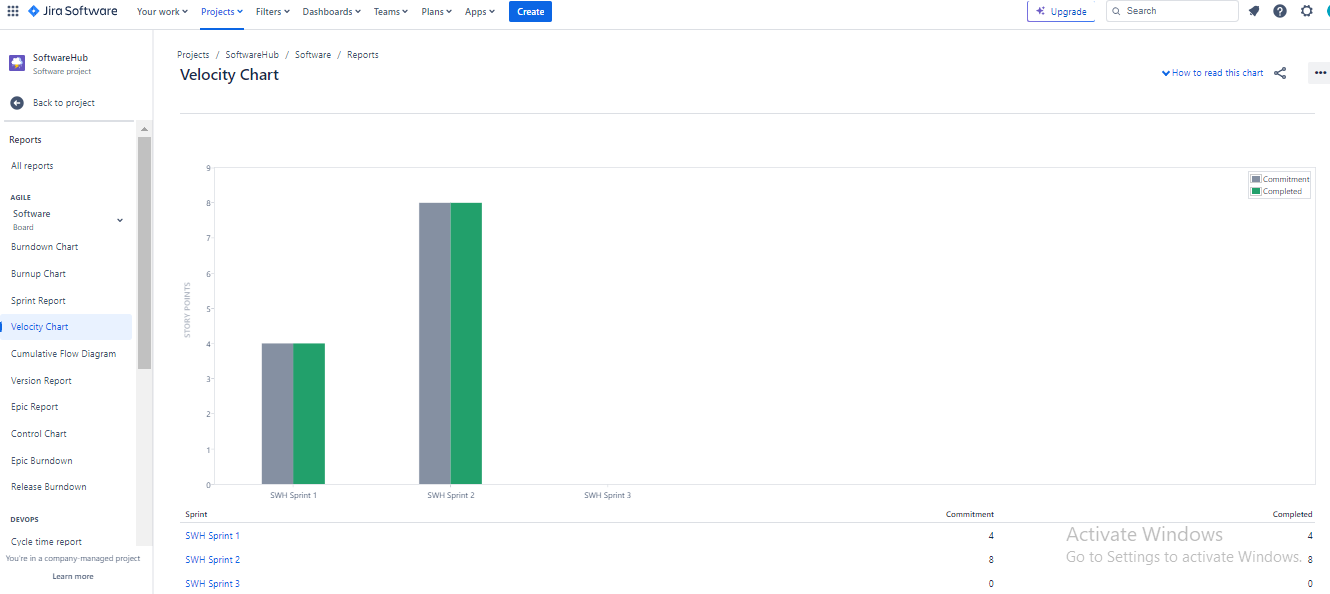Open the more actions three-dot menu

pos(1320,73)
